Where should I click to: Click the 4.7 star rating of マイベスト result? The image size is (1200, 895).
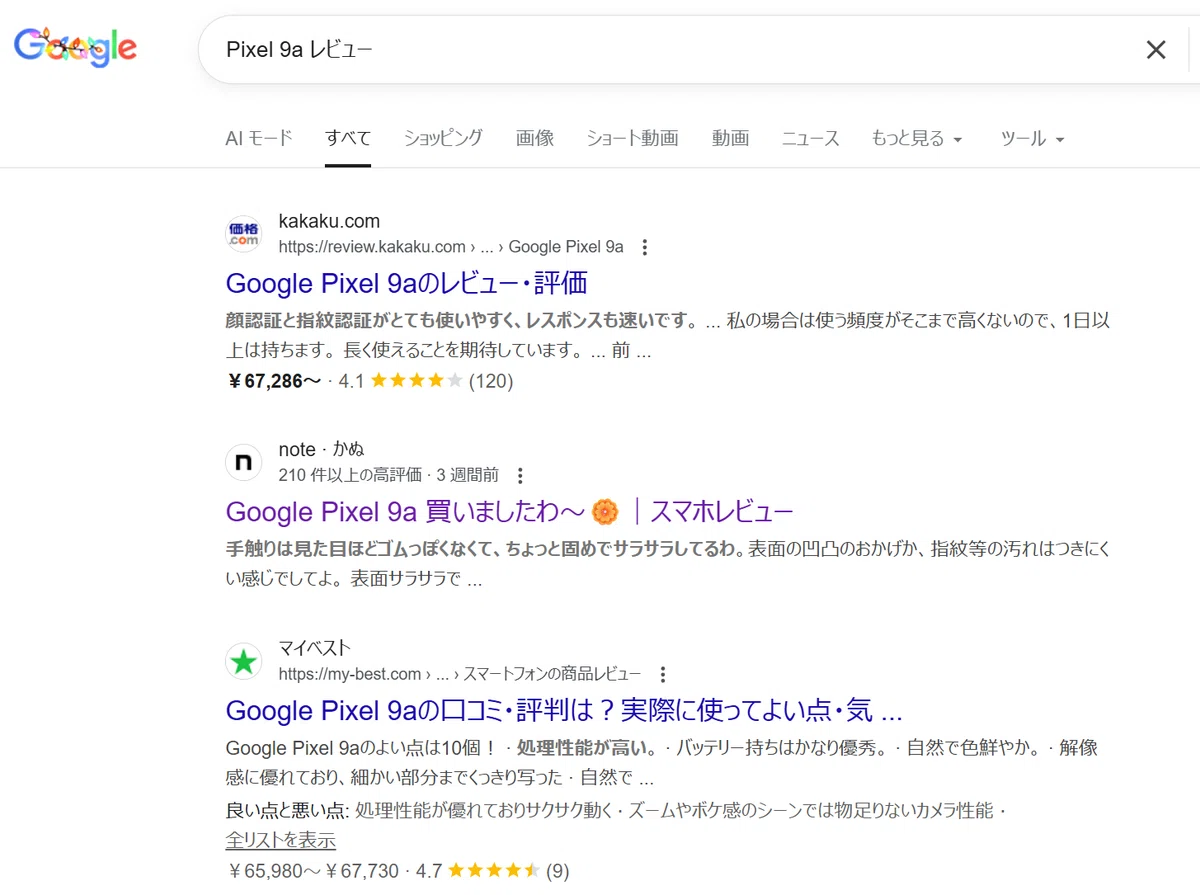pyautogui.click(x=492, y=871)
